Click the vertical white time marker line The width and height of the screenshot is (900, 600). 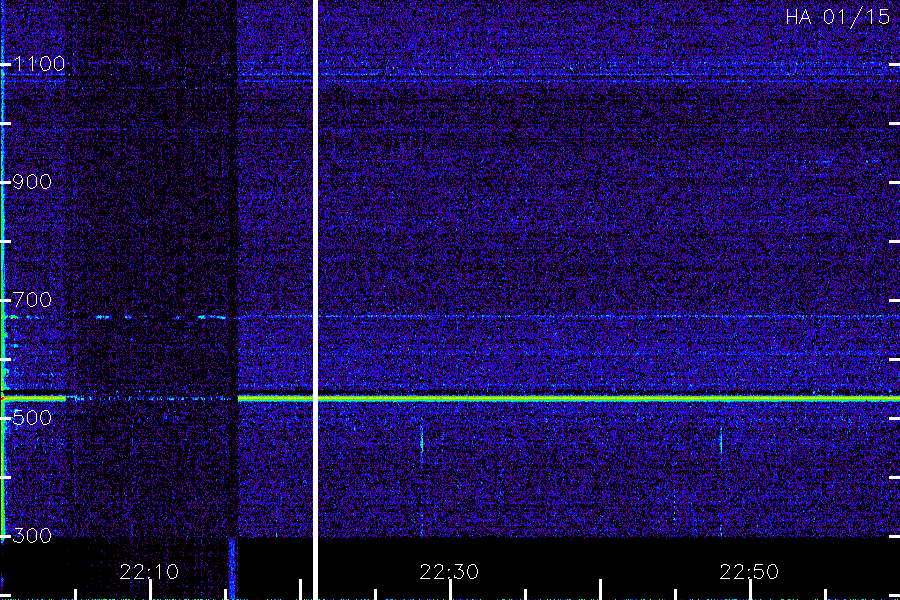tap(315, 300)
